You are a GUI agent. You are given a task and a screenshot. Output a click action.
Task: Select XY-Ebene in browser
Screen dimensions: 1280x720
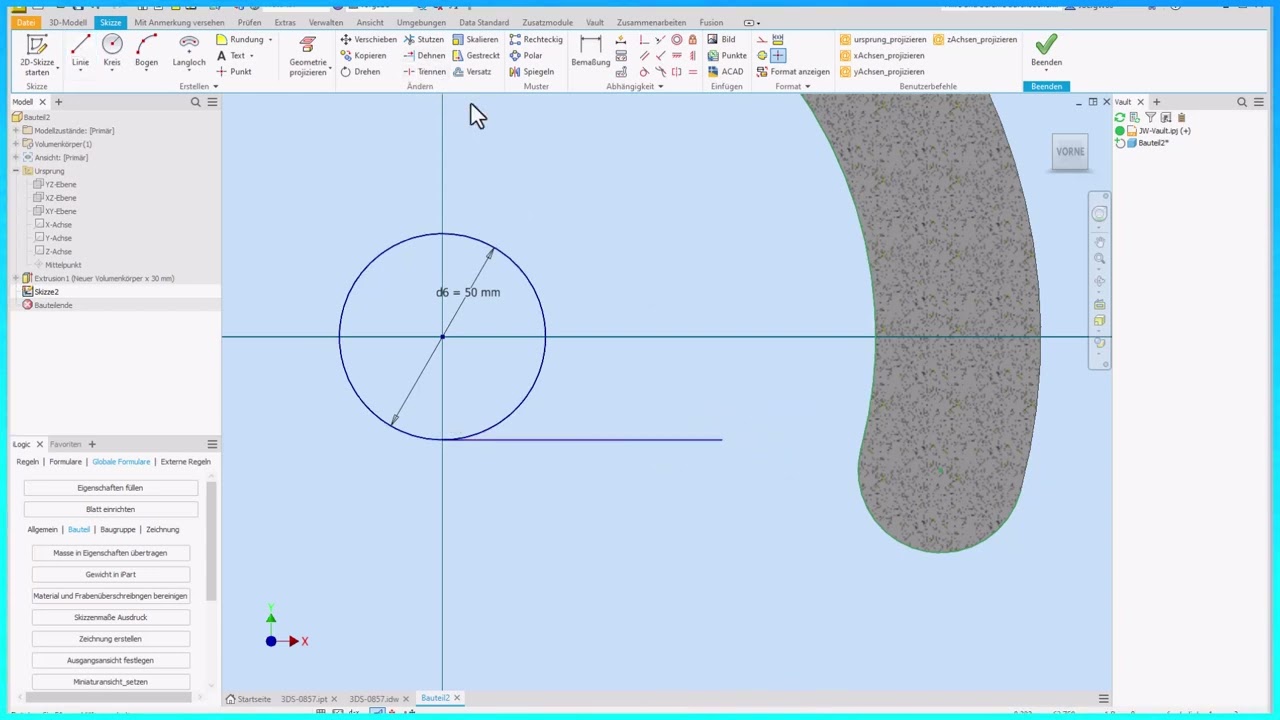click(x=55, y=212)
